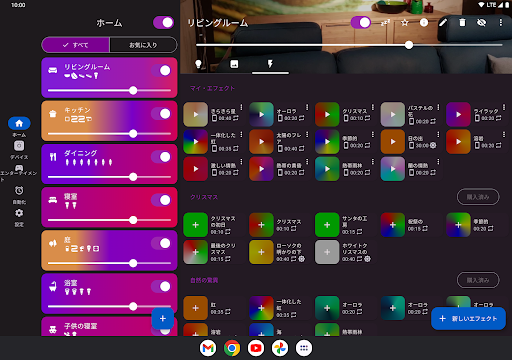Toggle the ダイニング room switch
The image size is (512, 360).
coord(161,157)
